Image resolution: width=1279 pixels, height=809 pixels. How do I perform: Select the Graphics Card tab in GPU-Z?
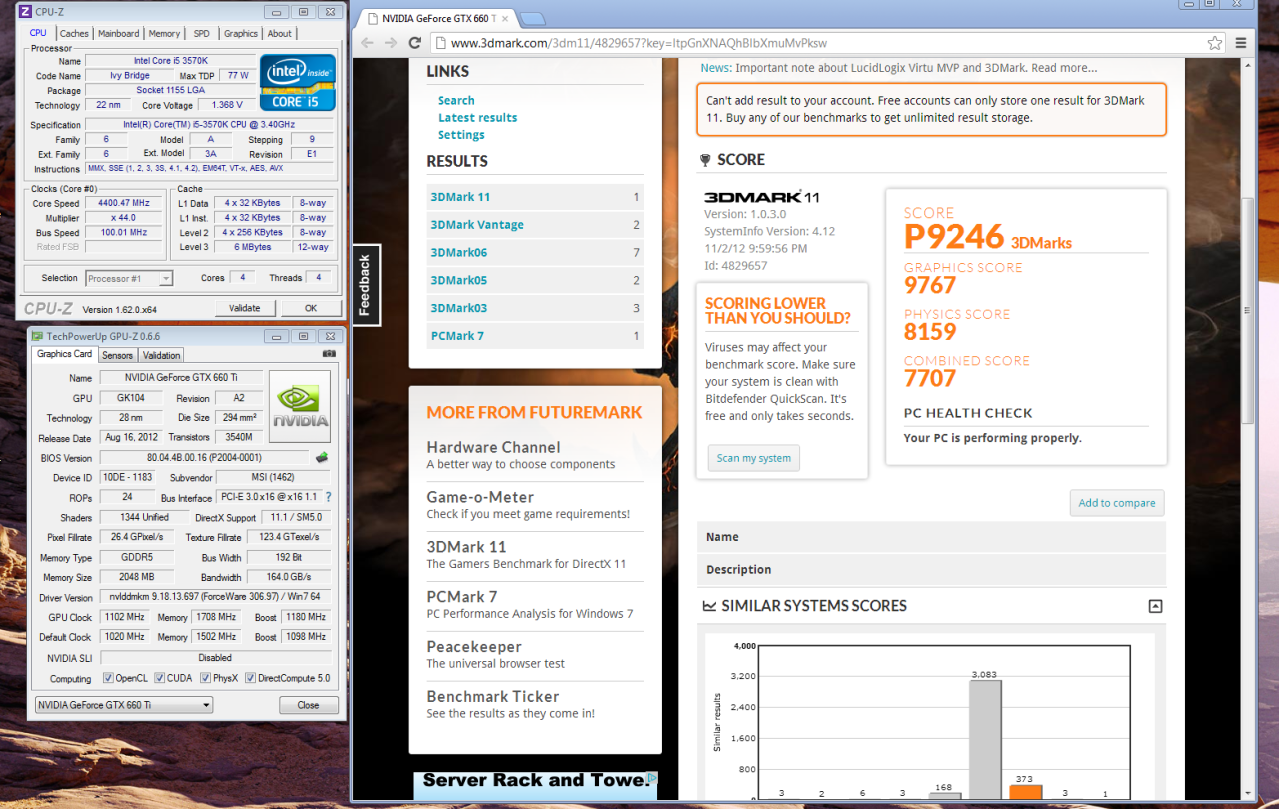pyautogui.click(x=64, y=354)
